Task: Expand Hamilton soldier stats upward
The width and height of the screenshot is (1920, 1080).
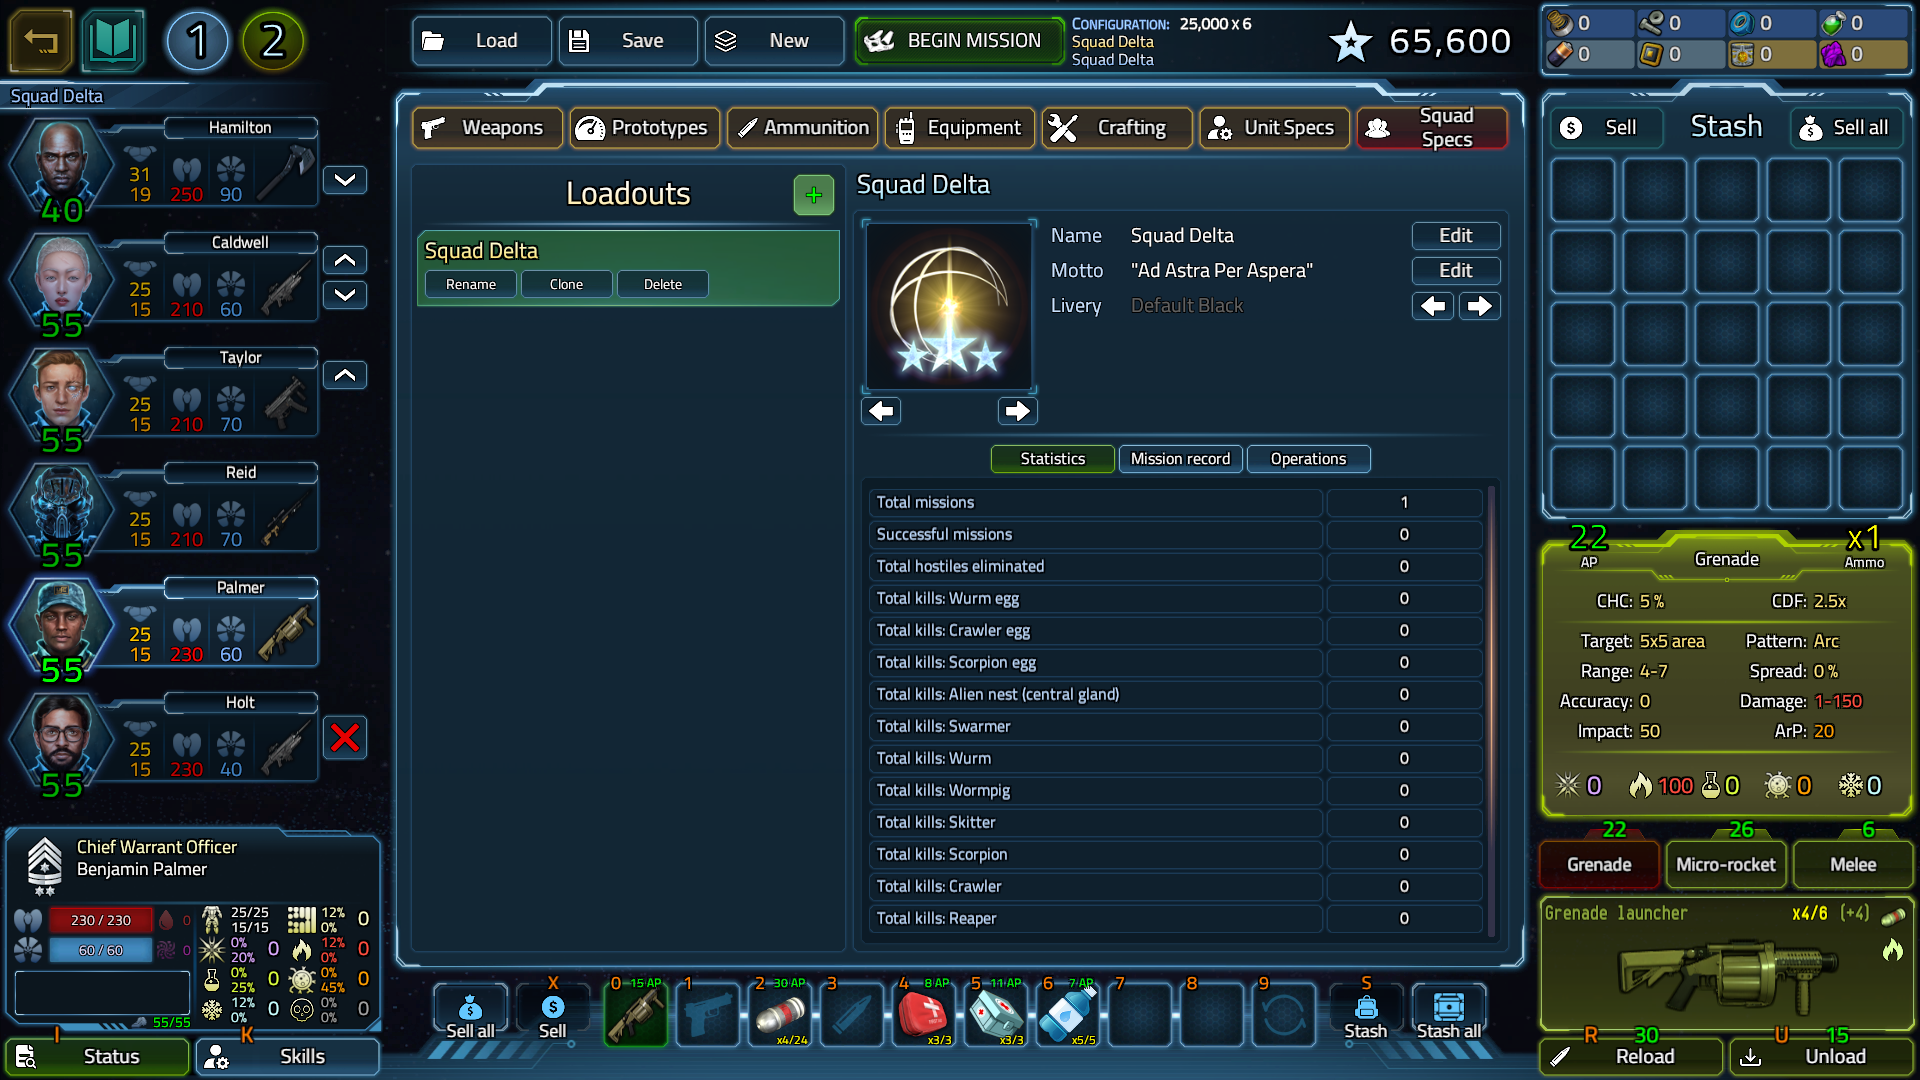Action: click(345, 179)
